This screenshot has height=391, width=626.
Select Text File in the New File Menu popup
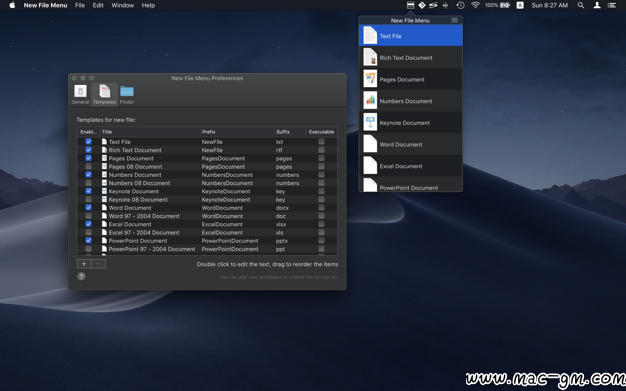411,36
